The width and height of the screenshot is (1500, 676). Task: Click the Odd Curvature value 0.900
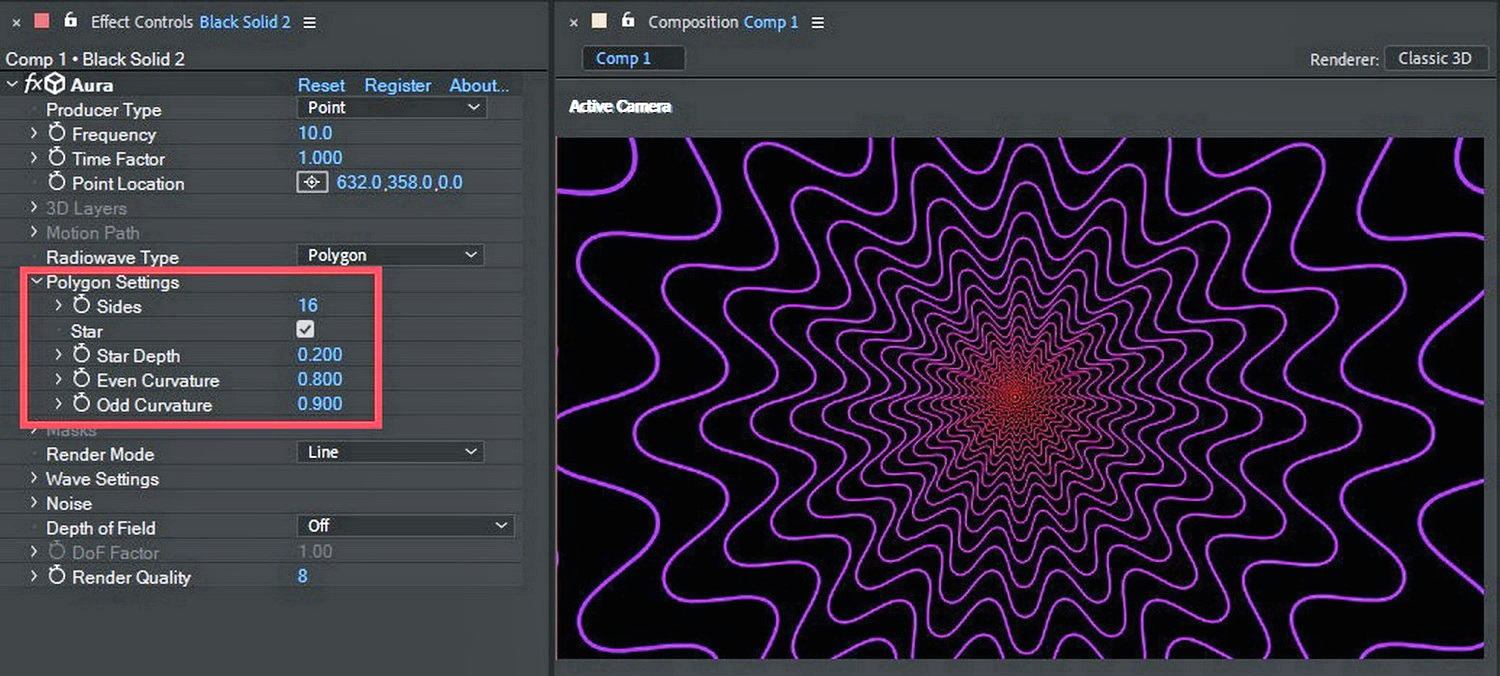(320, 404)
